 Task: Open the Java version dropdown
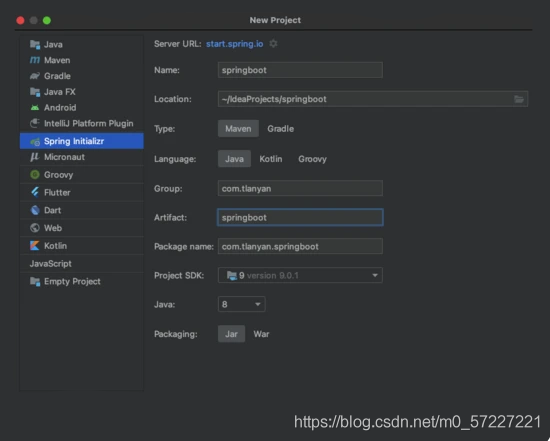(241, 304)
